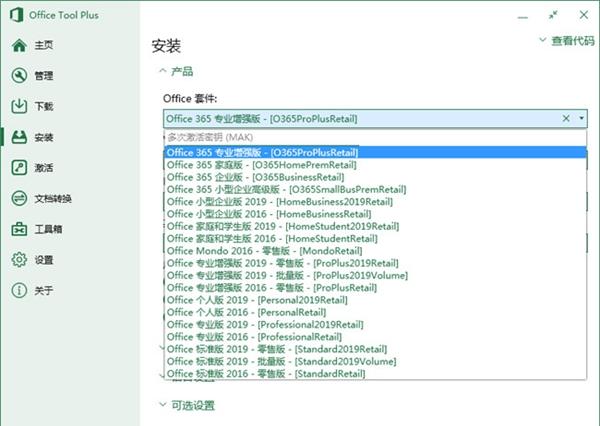Shrink the window with the restore button
This screenshot has height=426, width=600.
pos(553,15)
